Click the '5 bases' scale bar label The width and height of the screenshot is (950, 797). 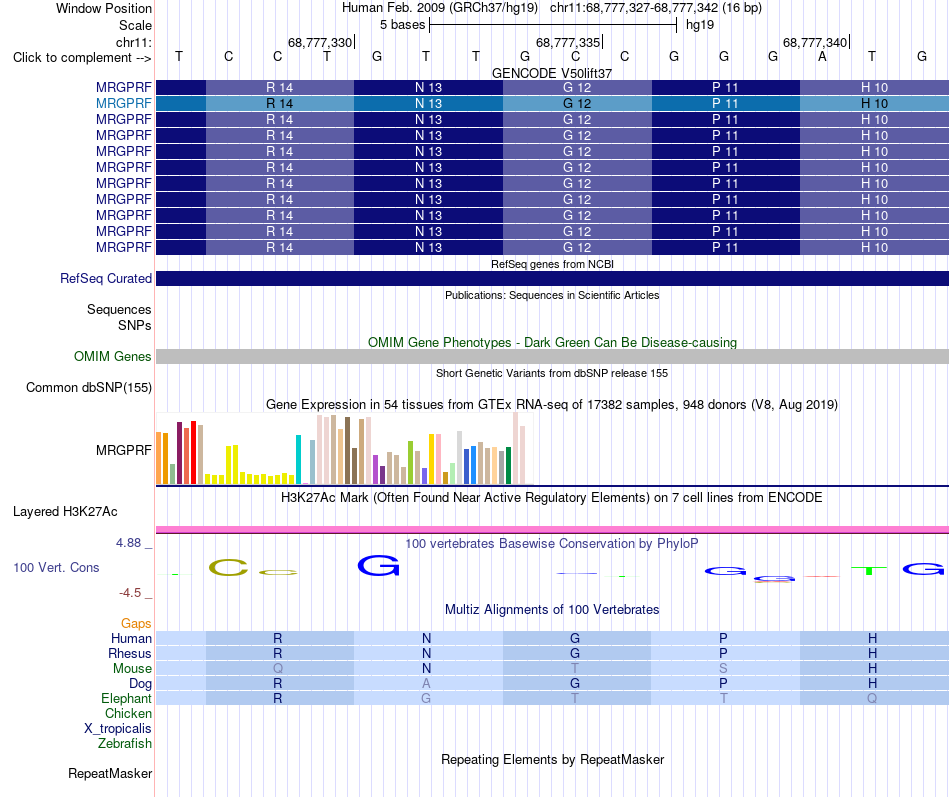[x=403, y=25]
